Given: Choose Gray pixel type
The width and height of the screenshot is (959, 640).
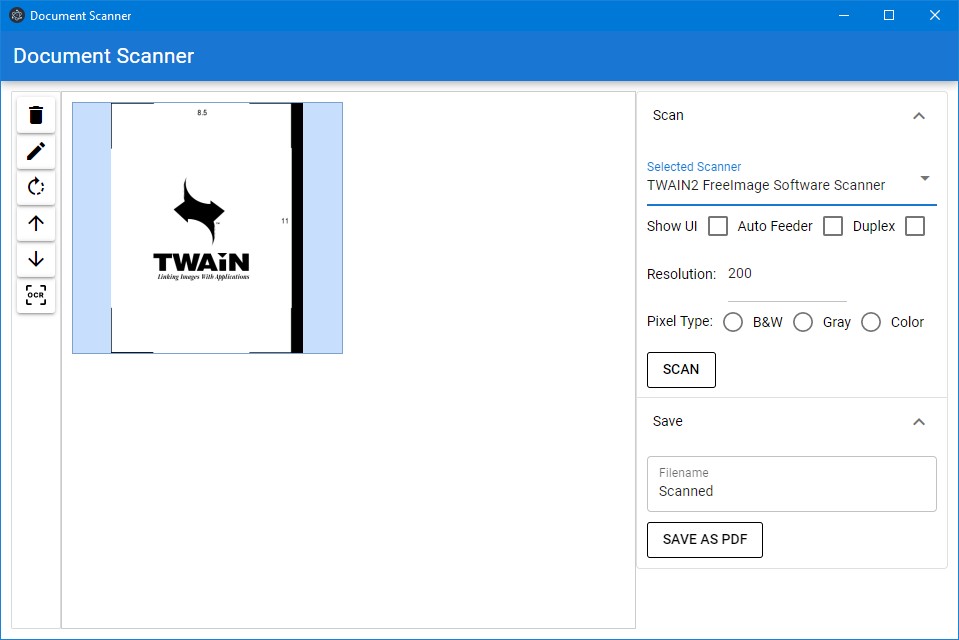Looking at the screenshot, I should coord(802,322).
